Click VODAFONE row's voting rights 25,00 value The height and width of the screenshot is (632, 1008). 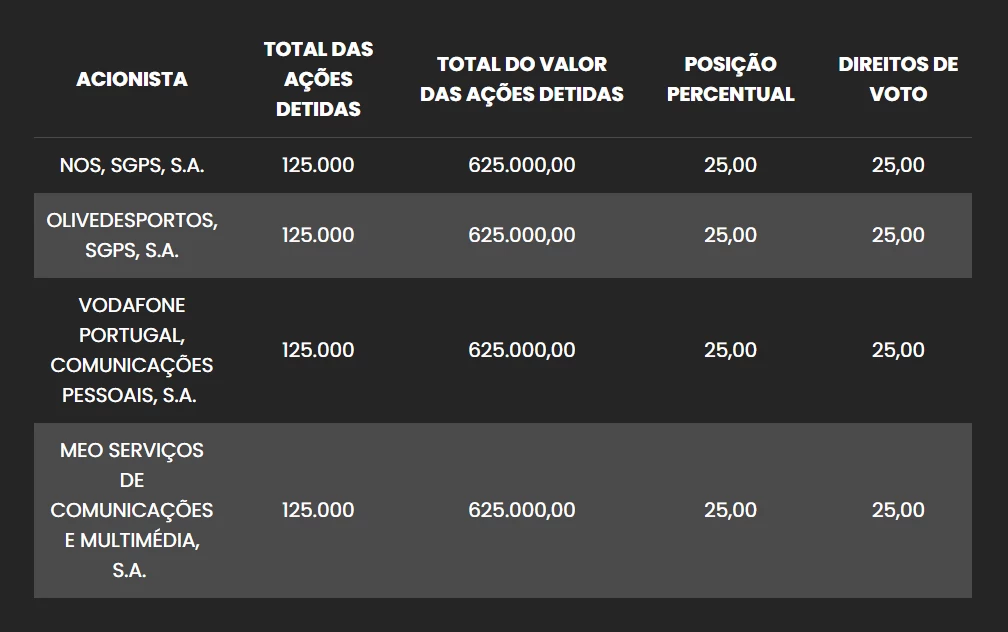pos(898,350)
